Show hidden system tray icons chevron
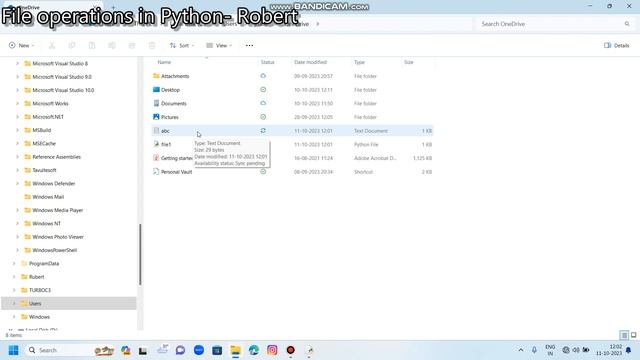The width and height of the screenshot is (640, 360). pyautogui.click(x=521, y=350)
